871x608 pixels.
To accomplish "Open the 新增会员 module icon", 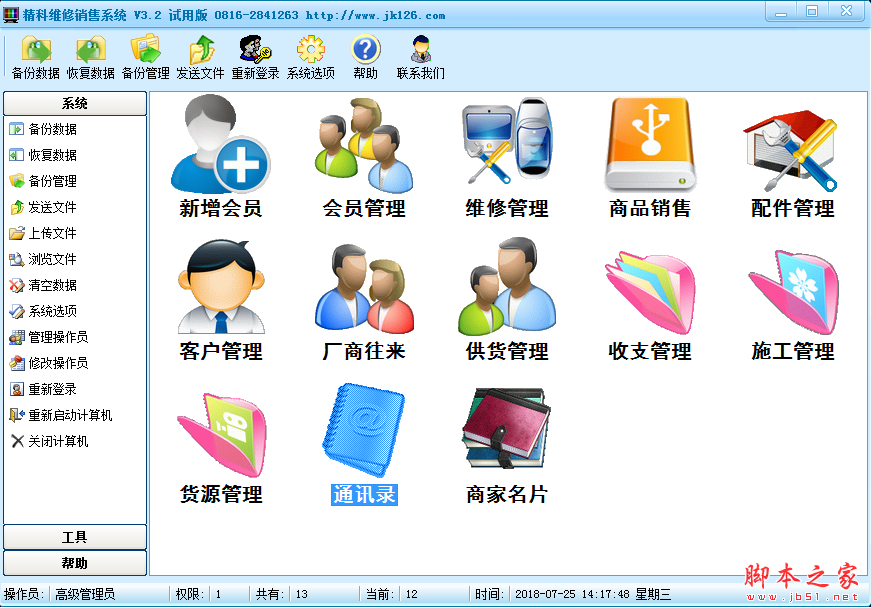I will (221, 156).
